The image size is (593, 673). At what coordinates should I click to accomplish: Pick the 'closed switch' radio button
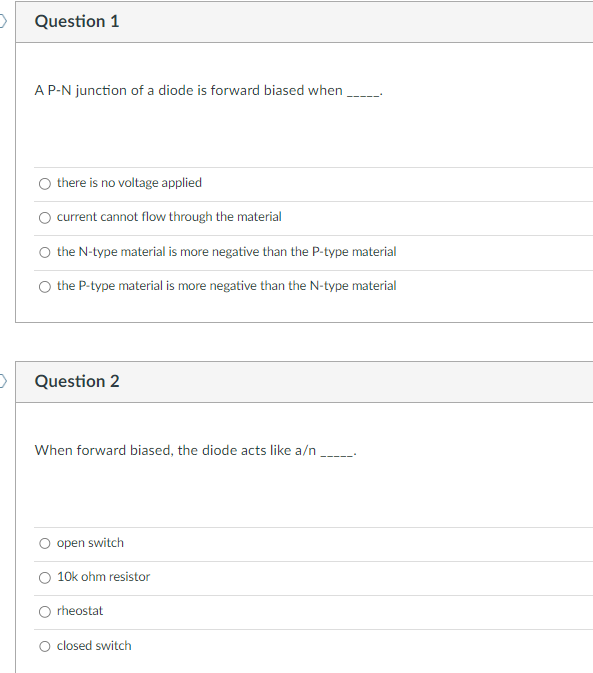(x=45, y=646)
